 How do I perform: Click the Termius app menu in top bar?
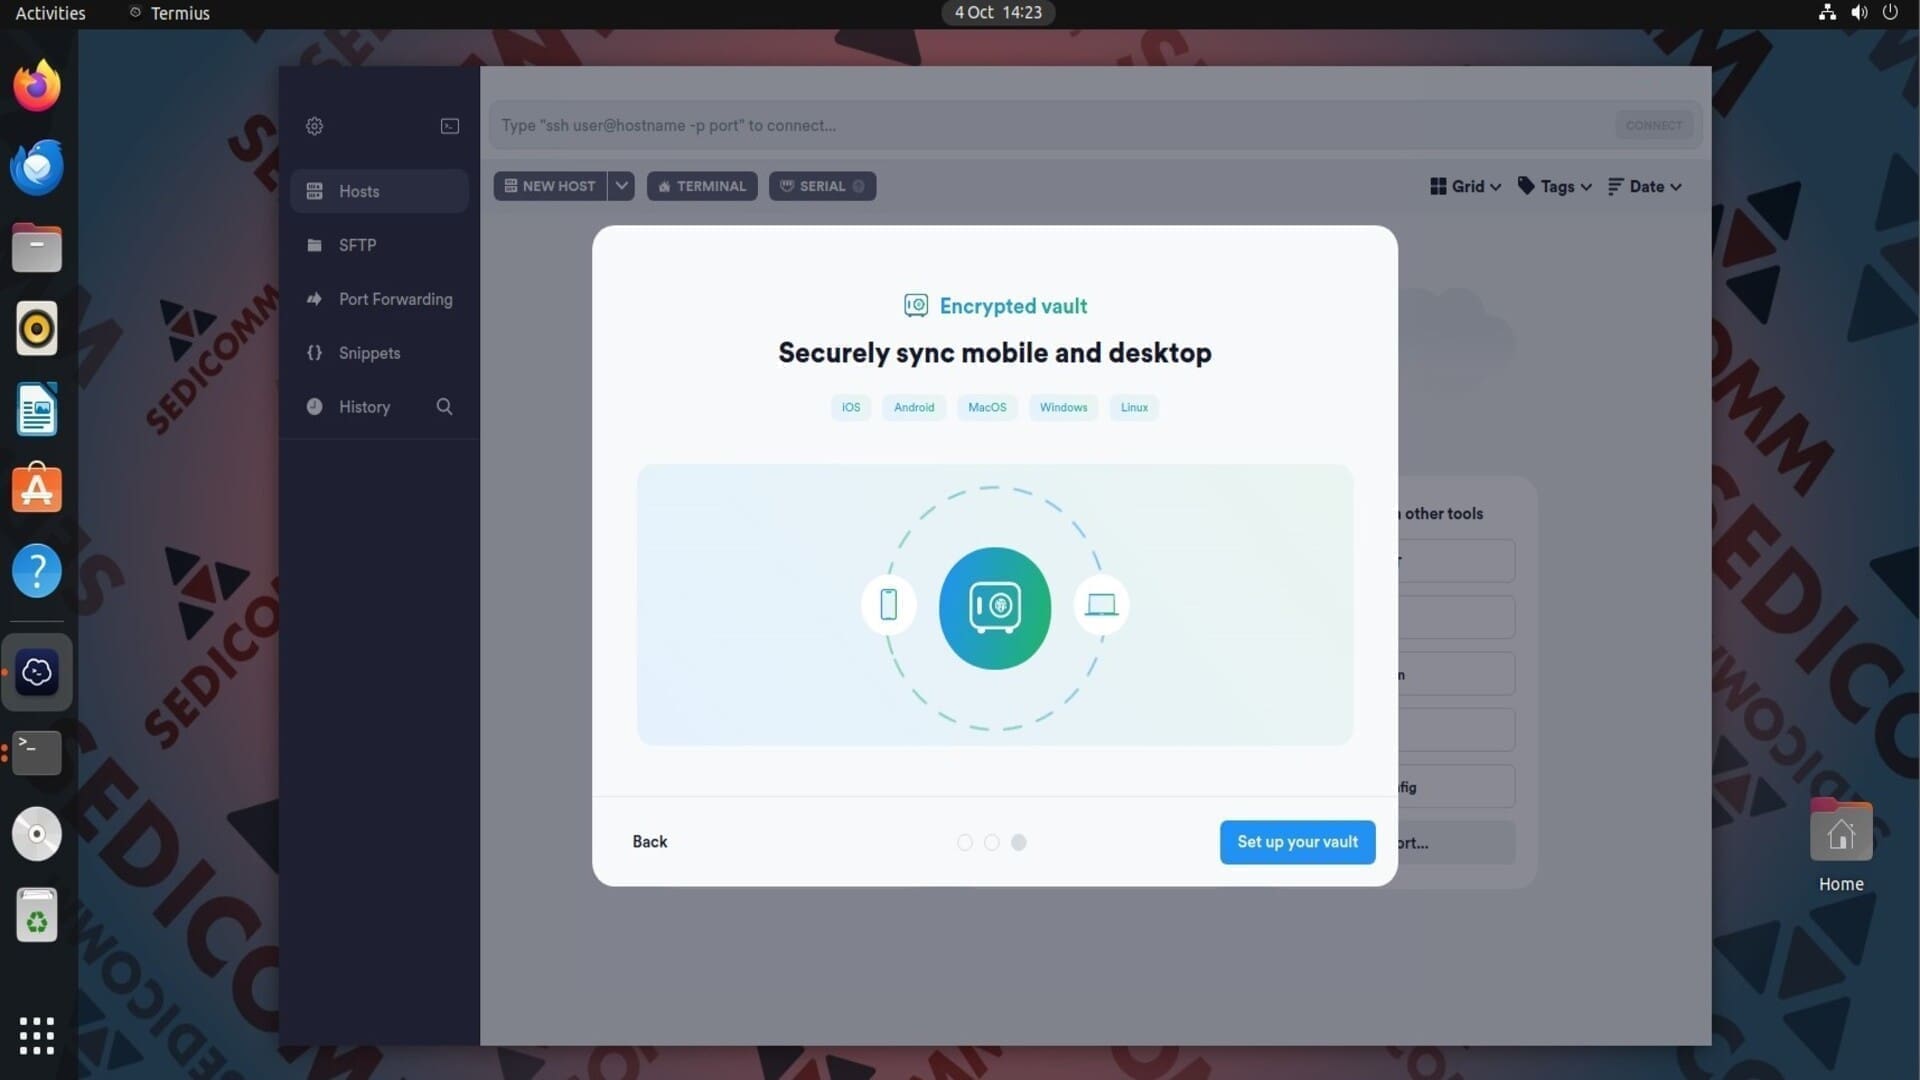170,13
